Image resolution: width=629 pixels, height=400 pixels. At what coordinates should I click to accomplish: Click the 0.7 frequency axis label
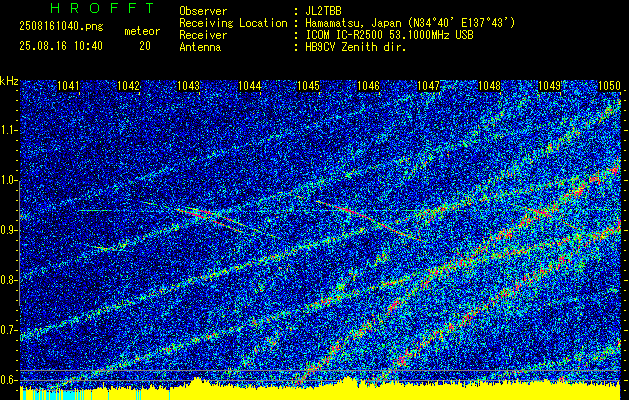pyautogui.click(x=9, y=330)
